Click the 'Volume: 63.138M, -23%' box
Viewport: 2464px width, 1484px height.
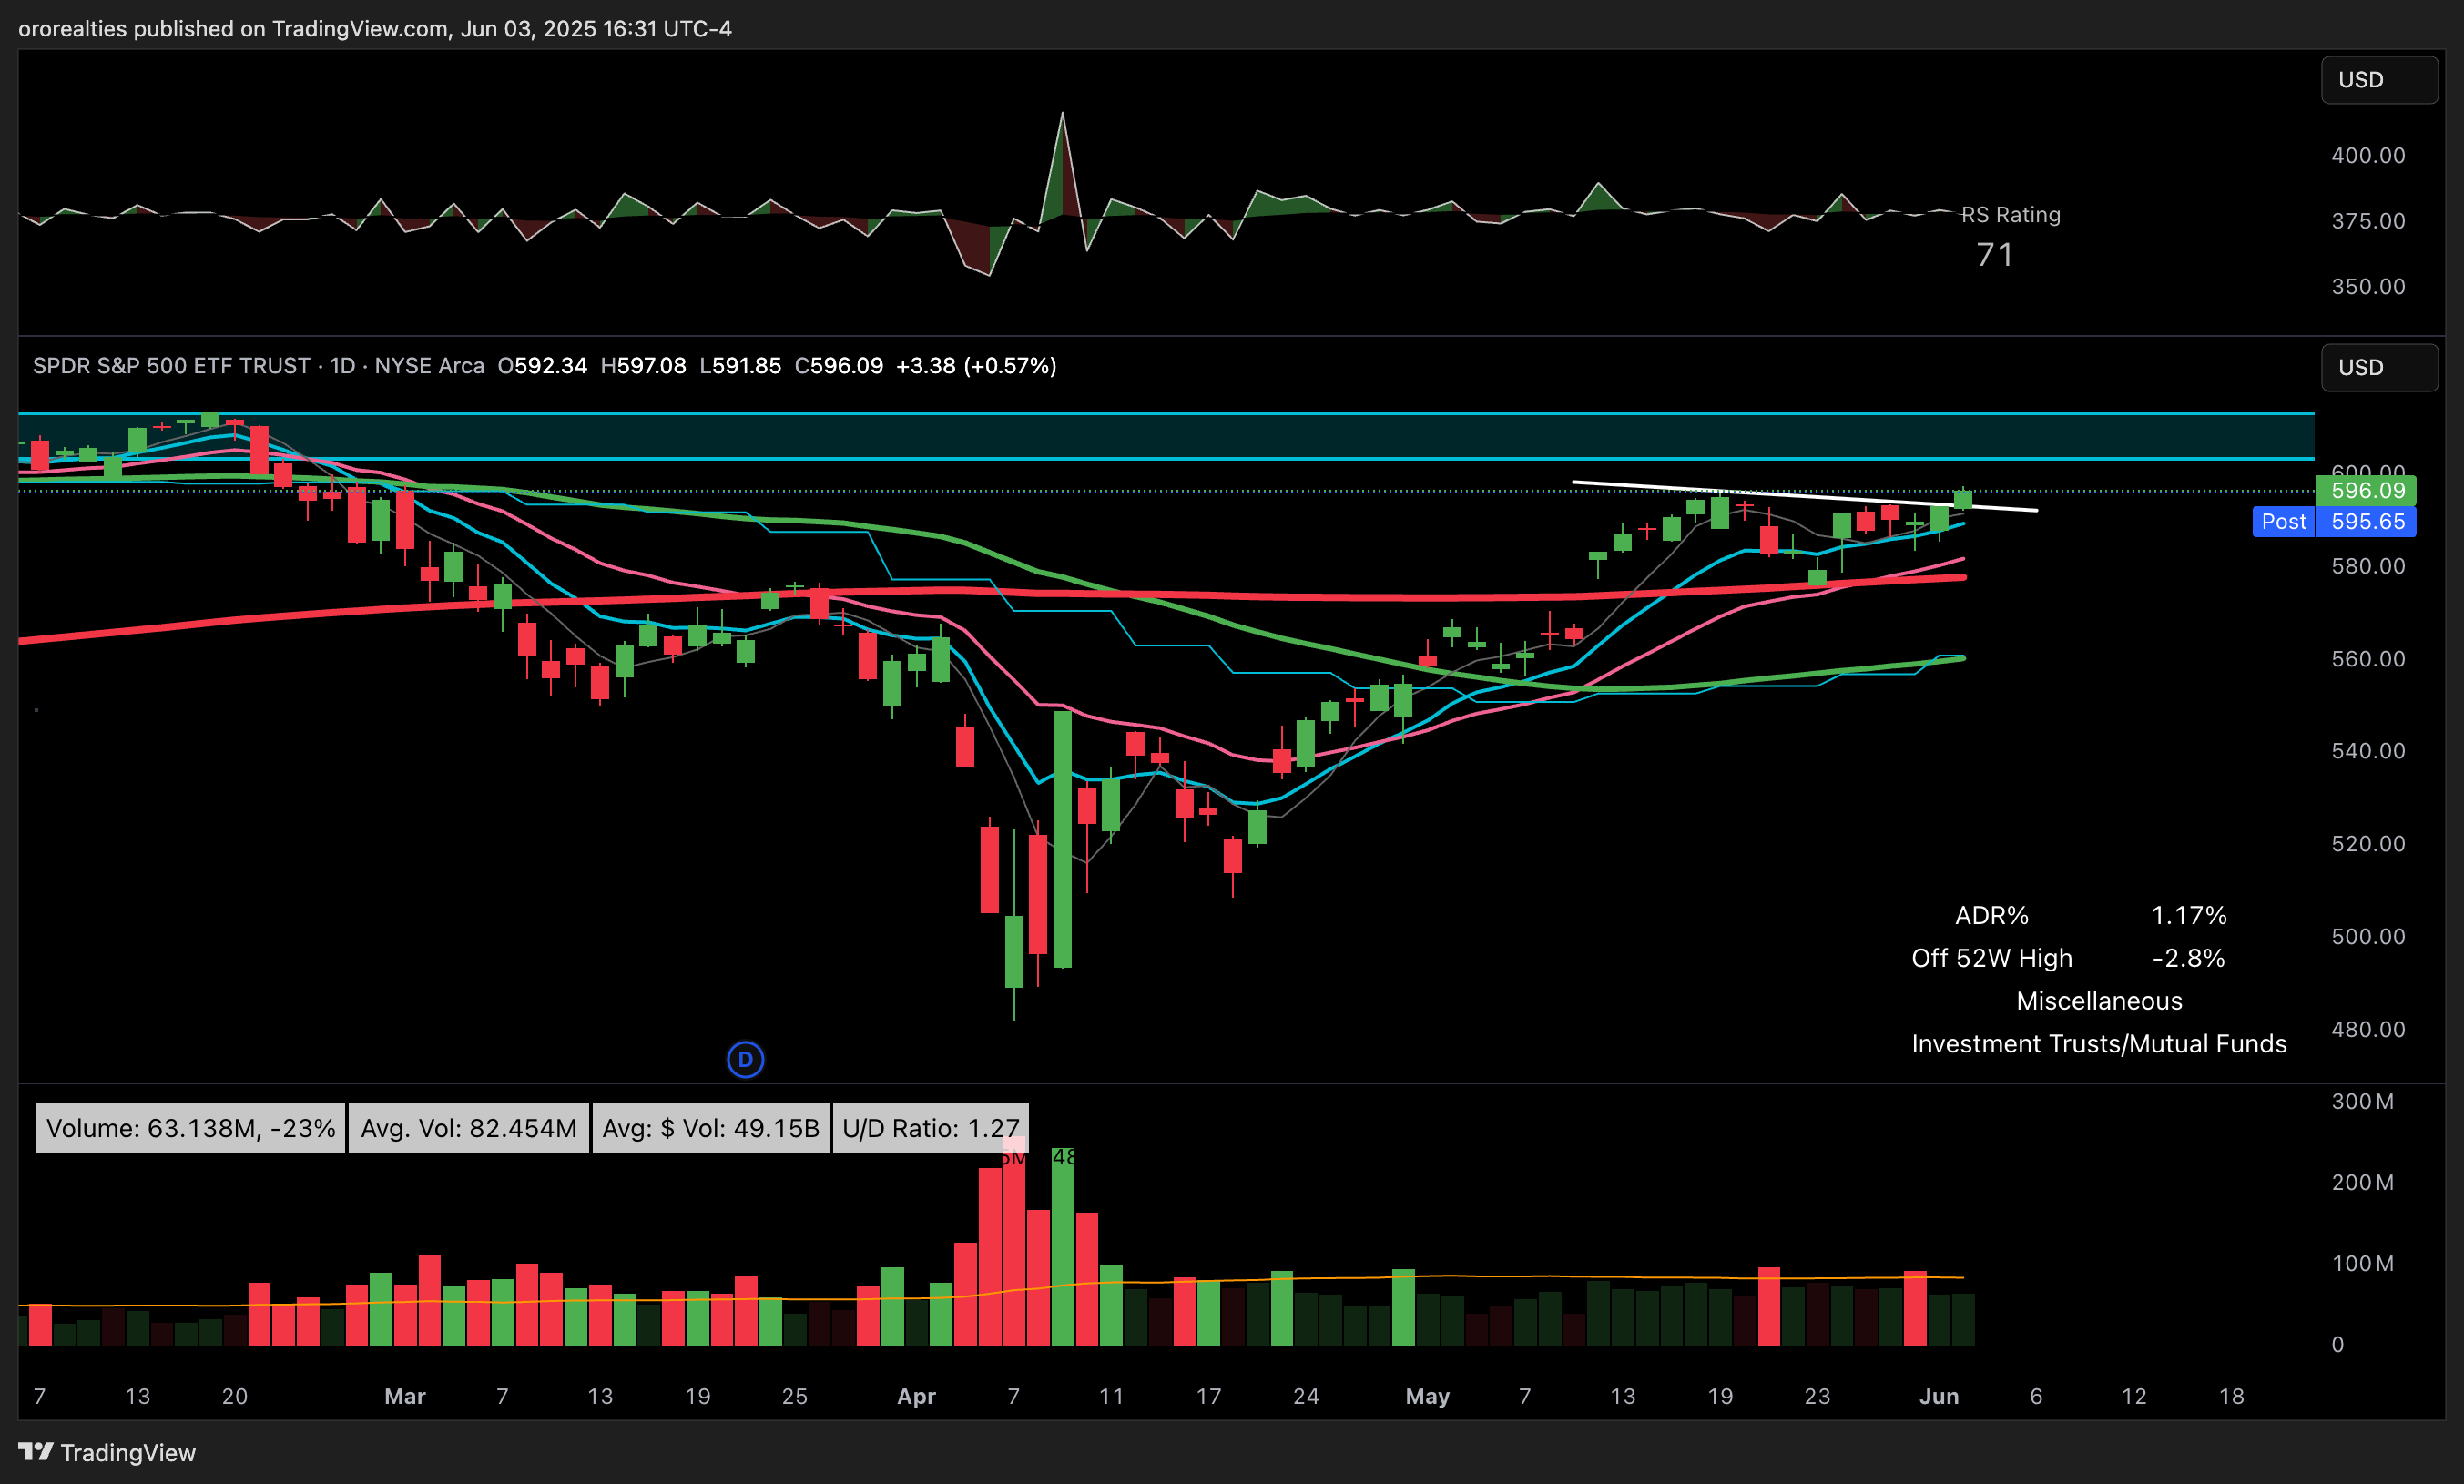tap(191, 1128)
